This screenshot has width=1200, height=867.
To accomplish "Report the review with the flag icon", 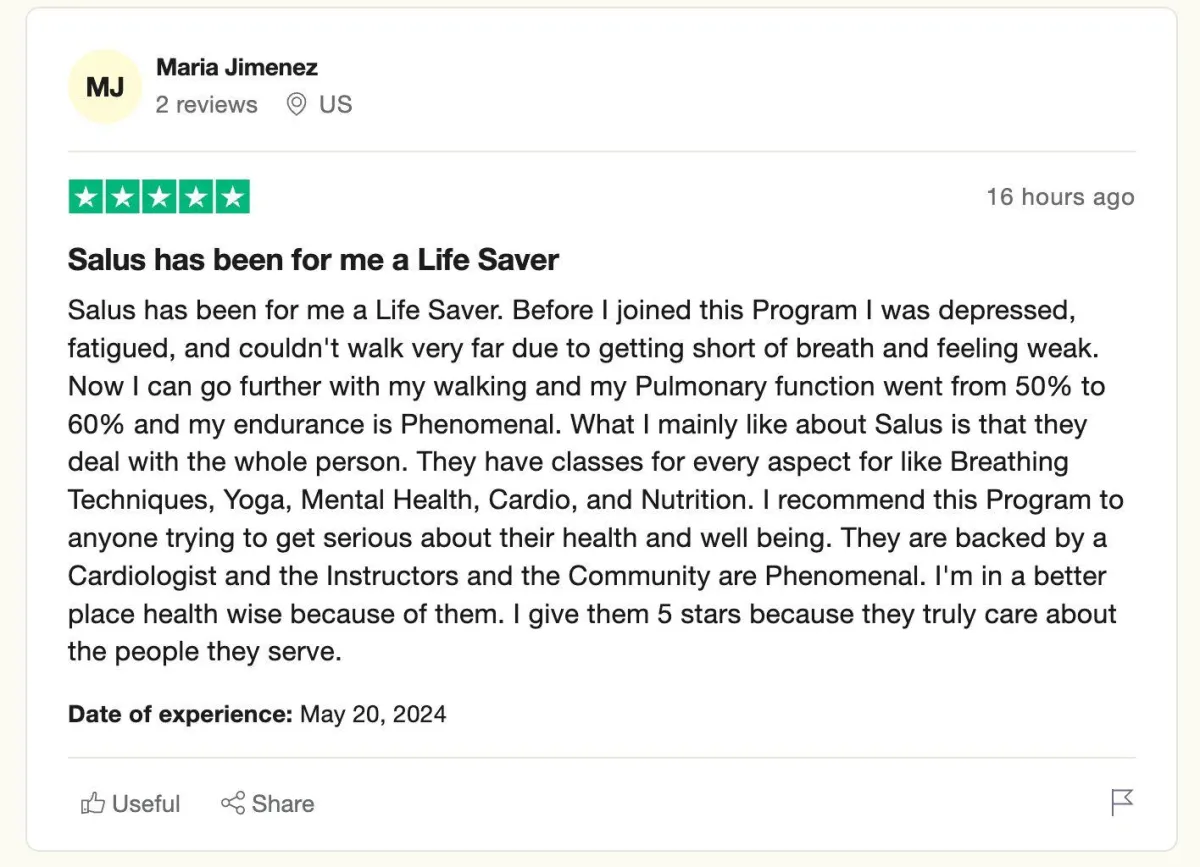I will 1123,802.
